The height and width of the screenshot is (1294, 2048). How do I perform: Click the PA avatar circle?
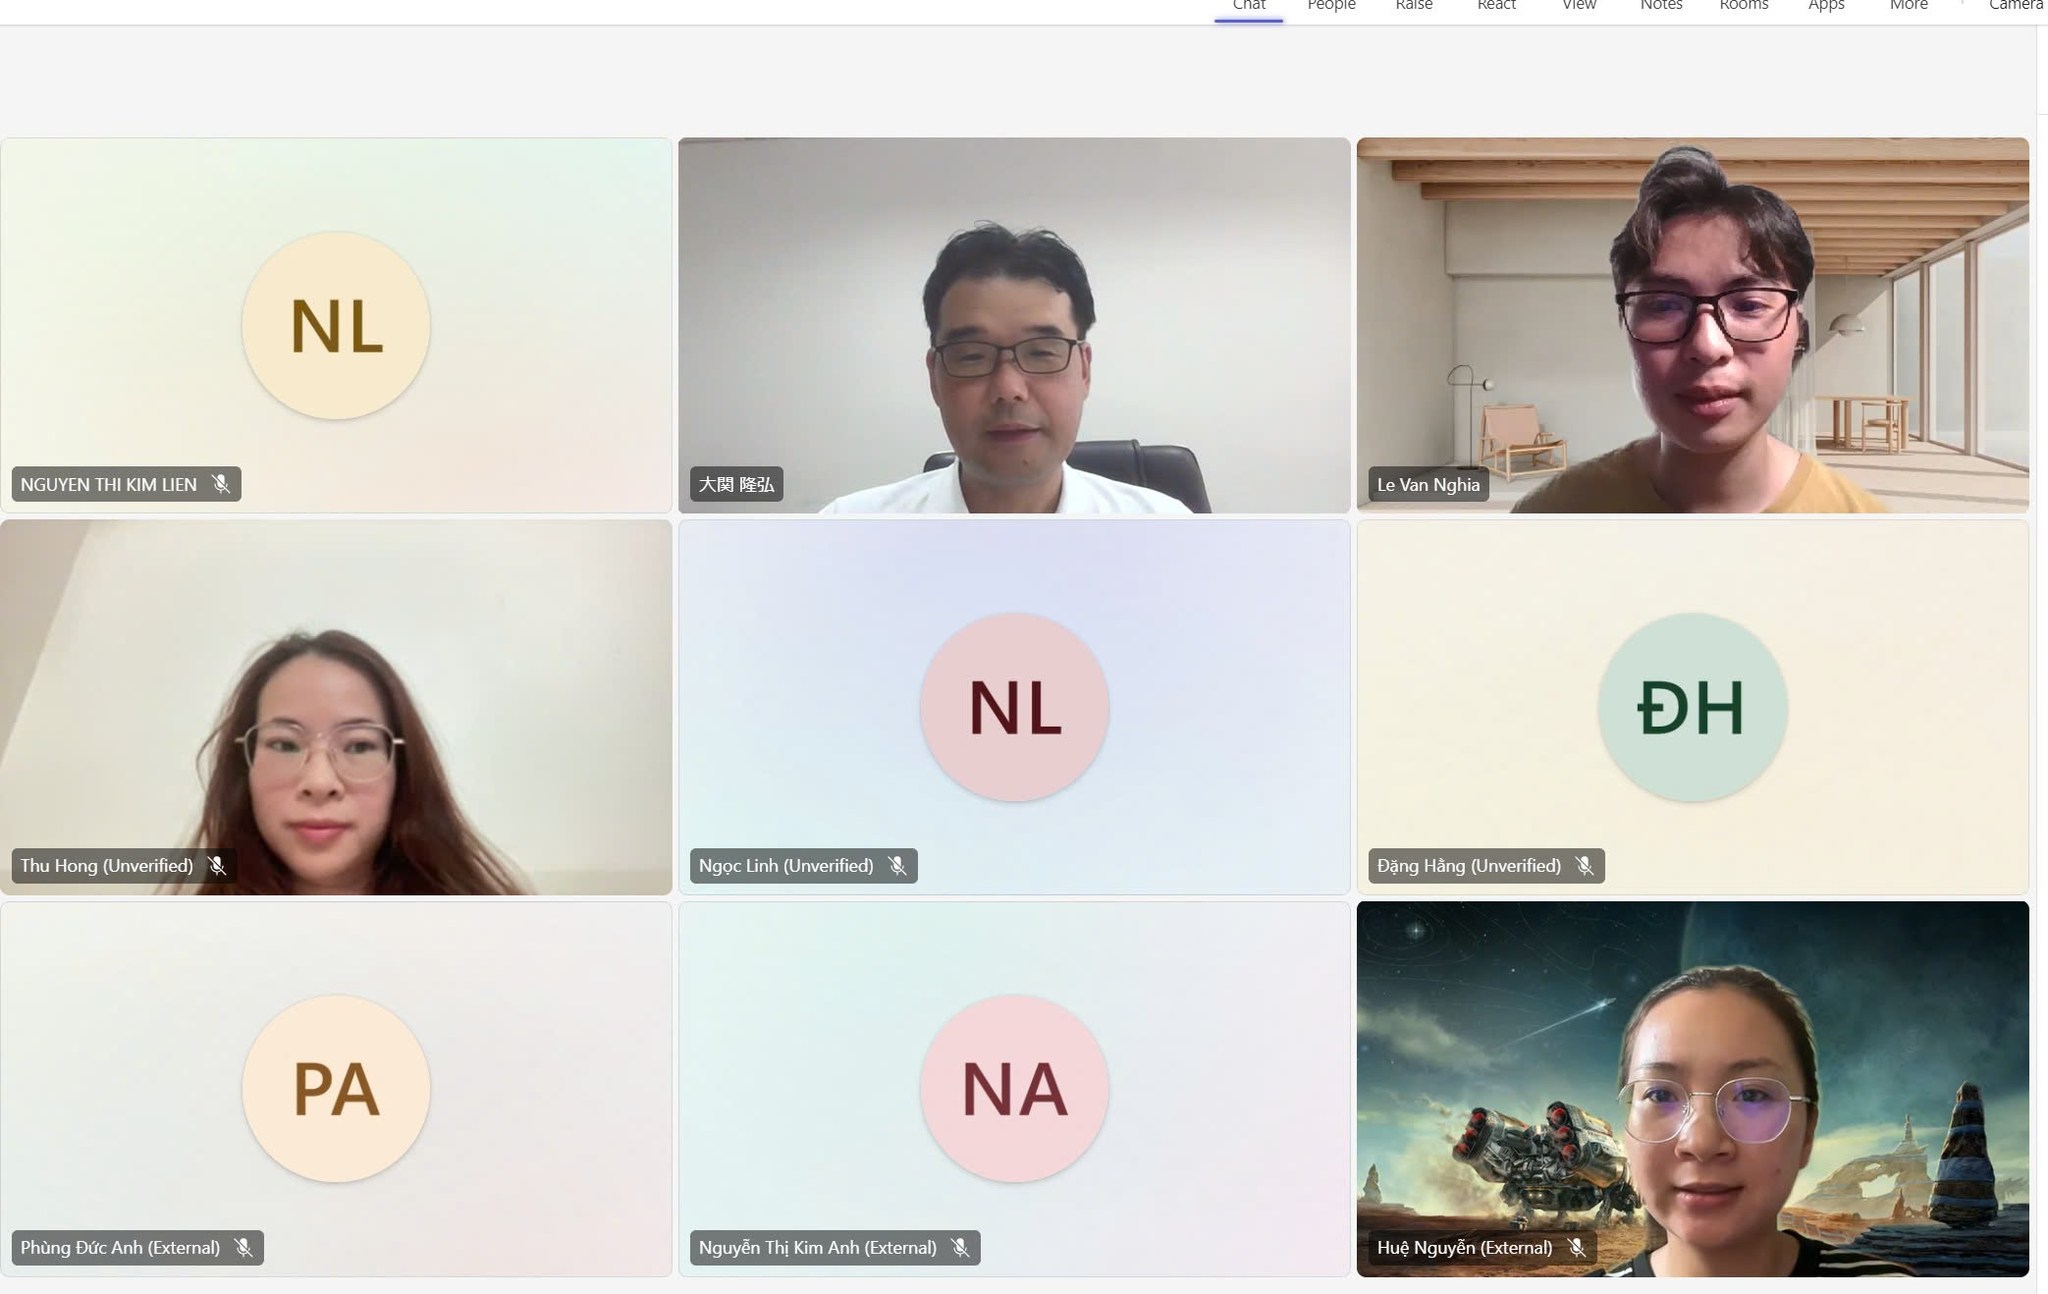(336, 1089)
